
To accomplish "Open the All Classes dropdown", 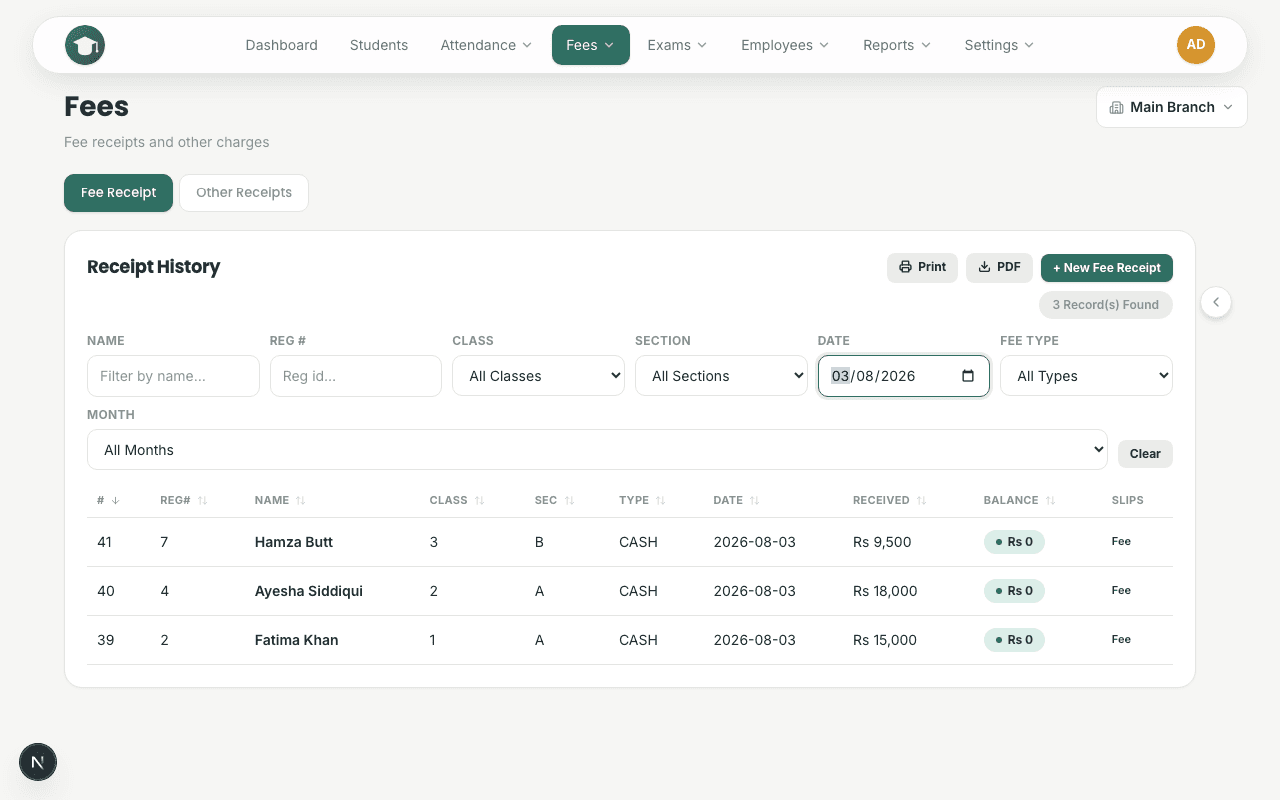I will tap(538, 376).
